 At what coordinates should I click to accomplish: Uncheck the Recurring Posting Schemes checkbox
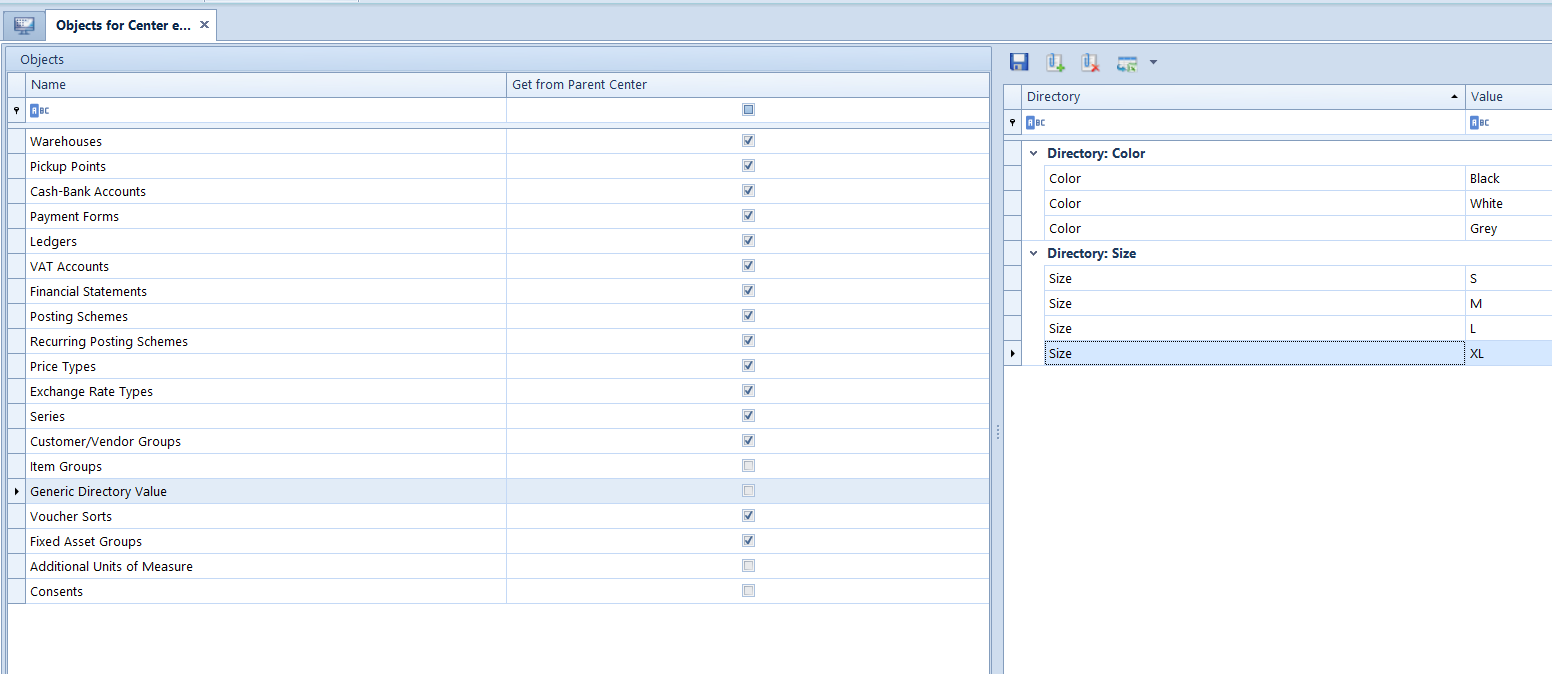[x=748, y=341]
